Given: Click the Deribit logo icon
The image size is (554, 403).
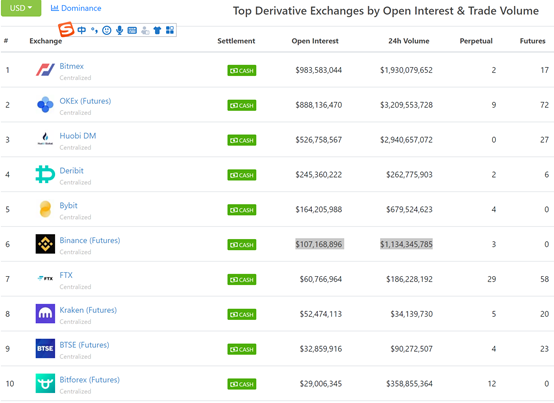Looking at the screenshot, I should 45,174.
